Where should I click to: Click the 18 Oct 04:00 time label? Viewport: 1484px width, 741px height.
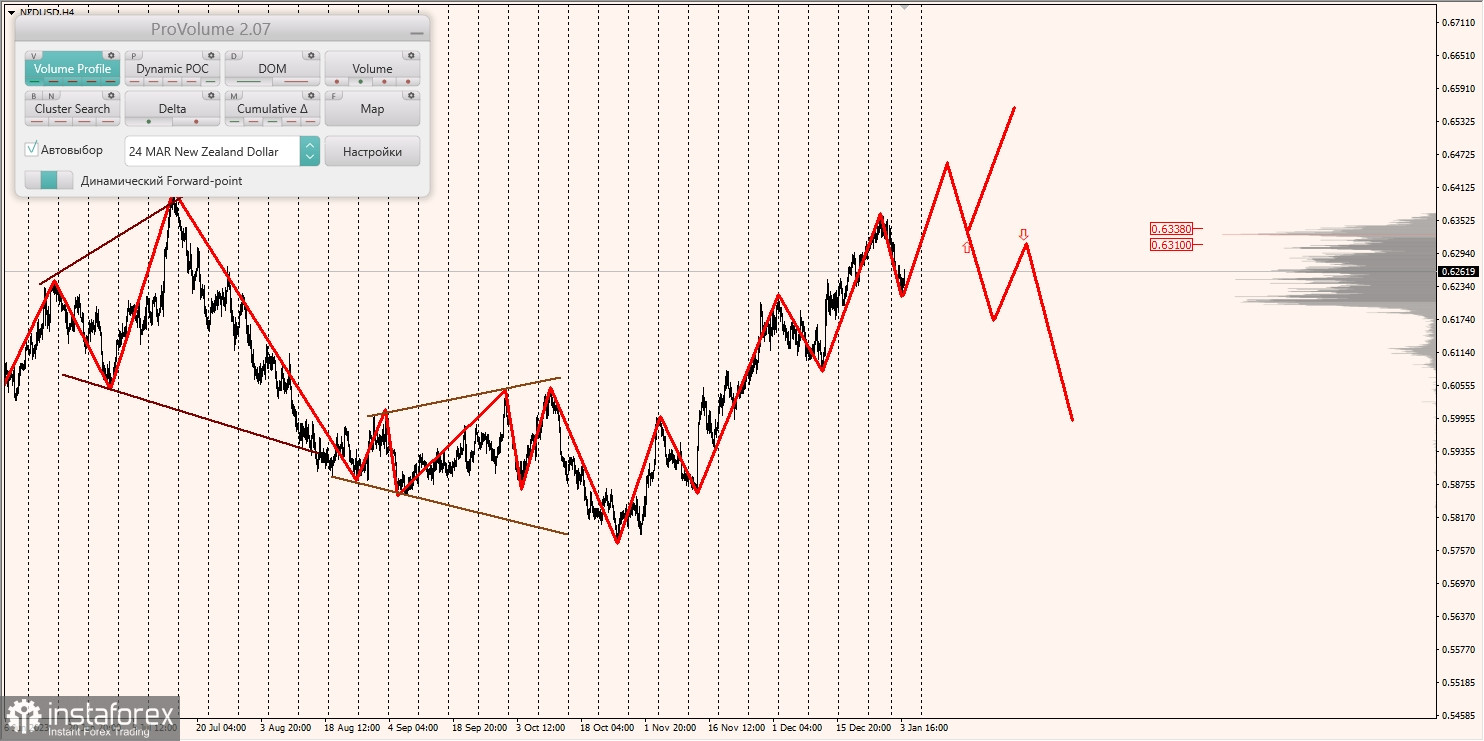tap(607, 728)
